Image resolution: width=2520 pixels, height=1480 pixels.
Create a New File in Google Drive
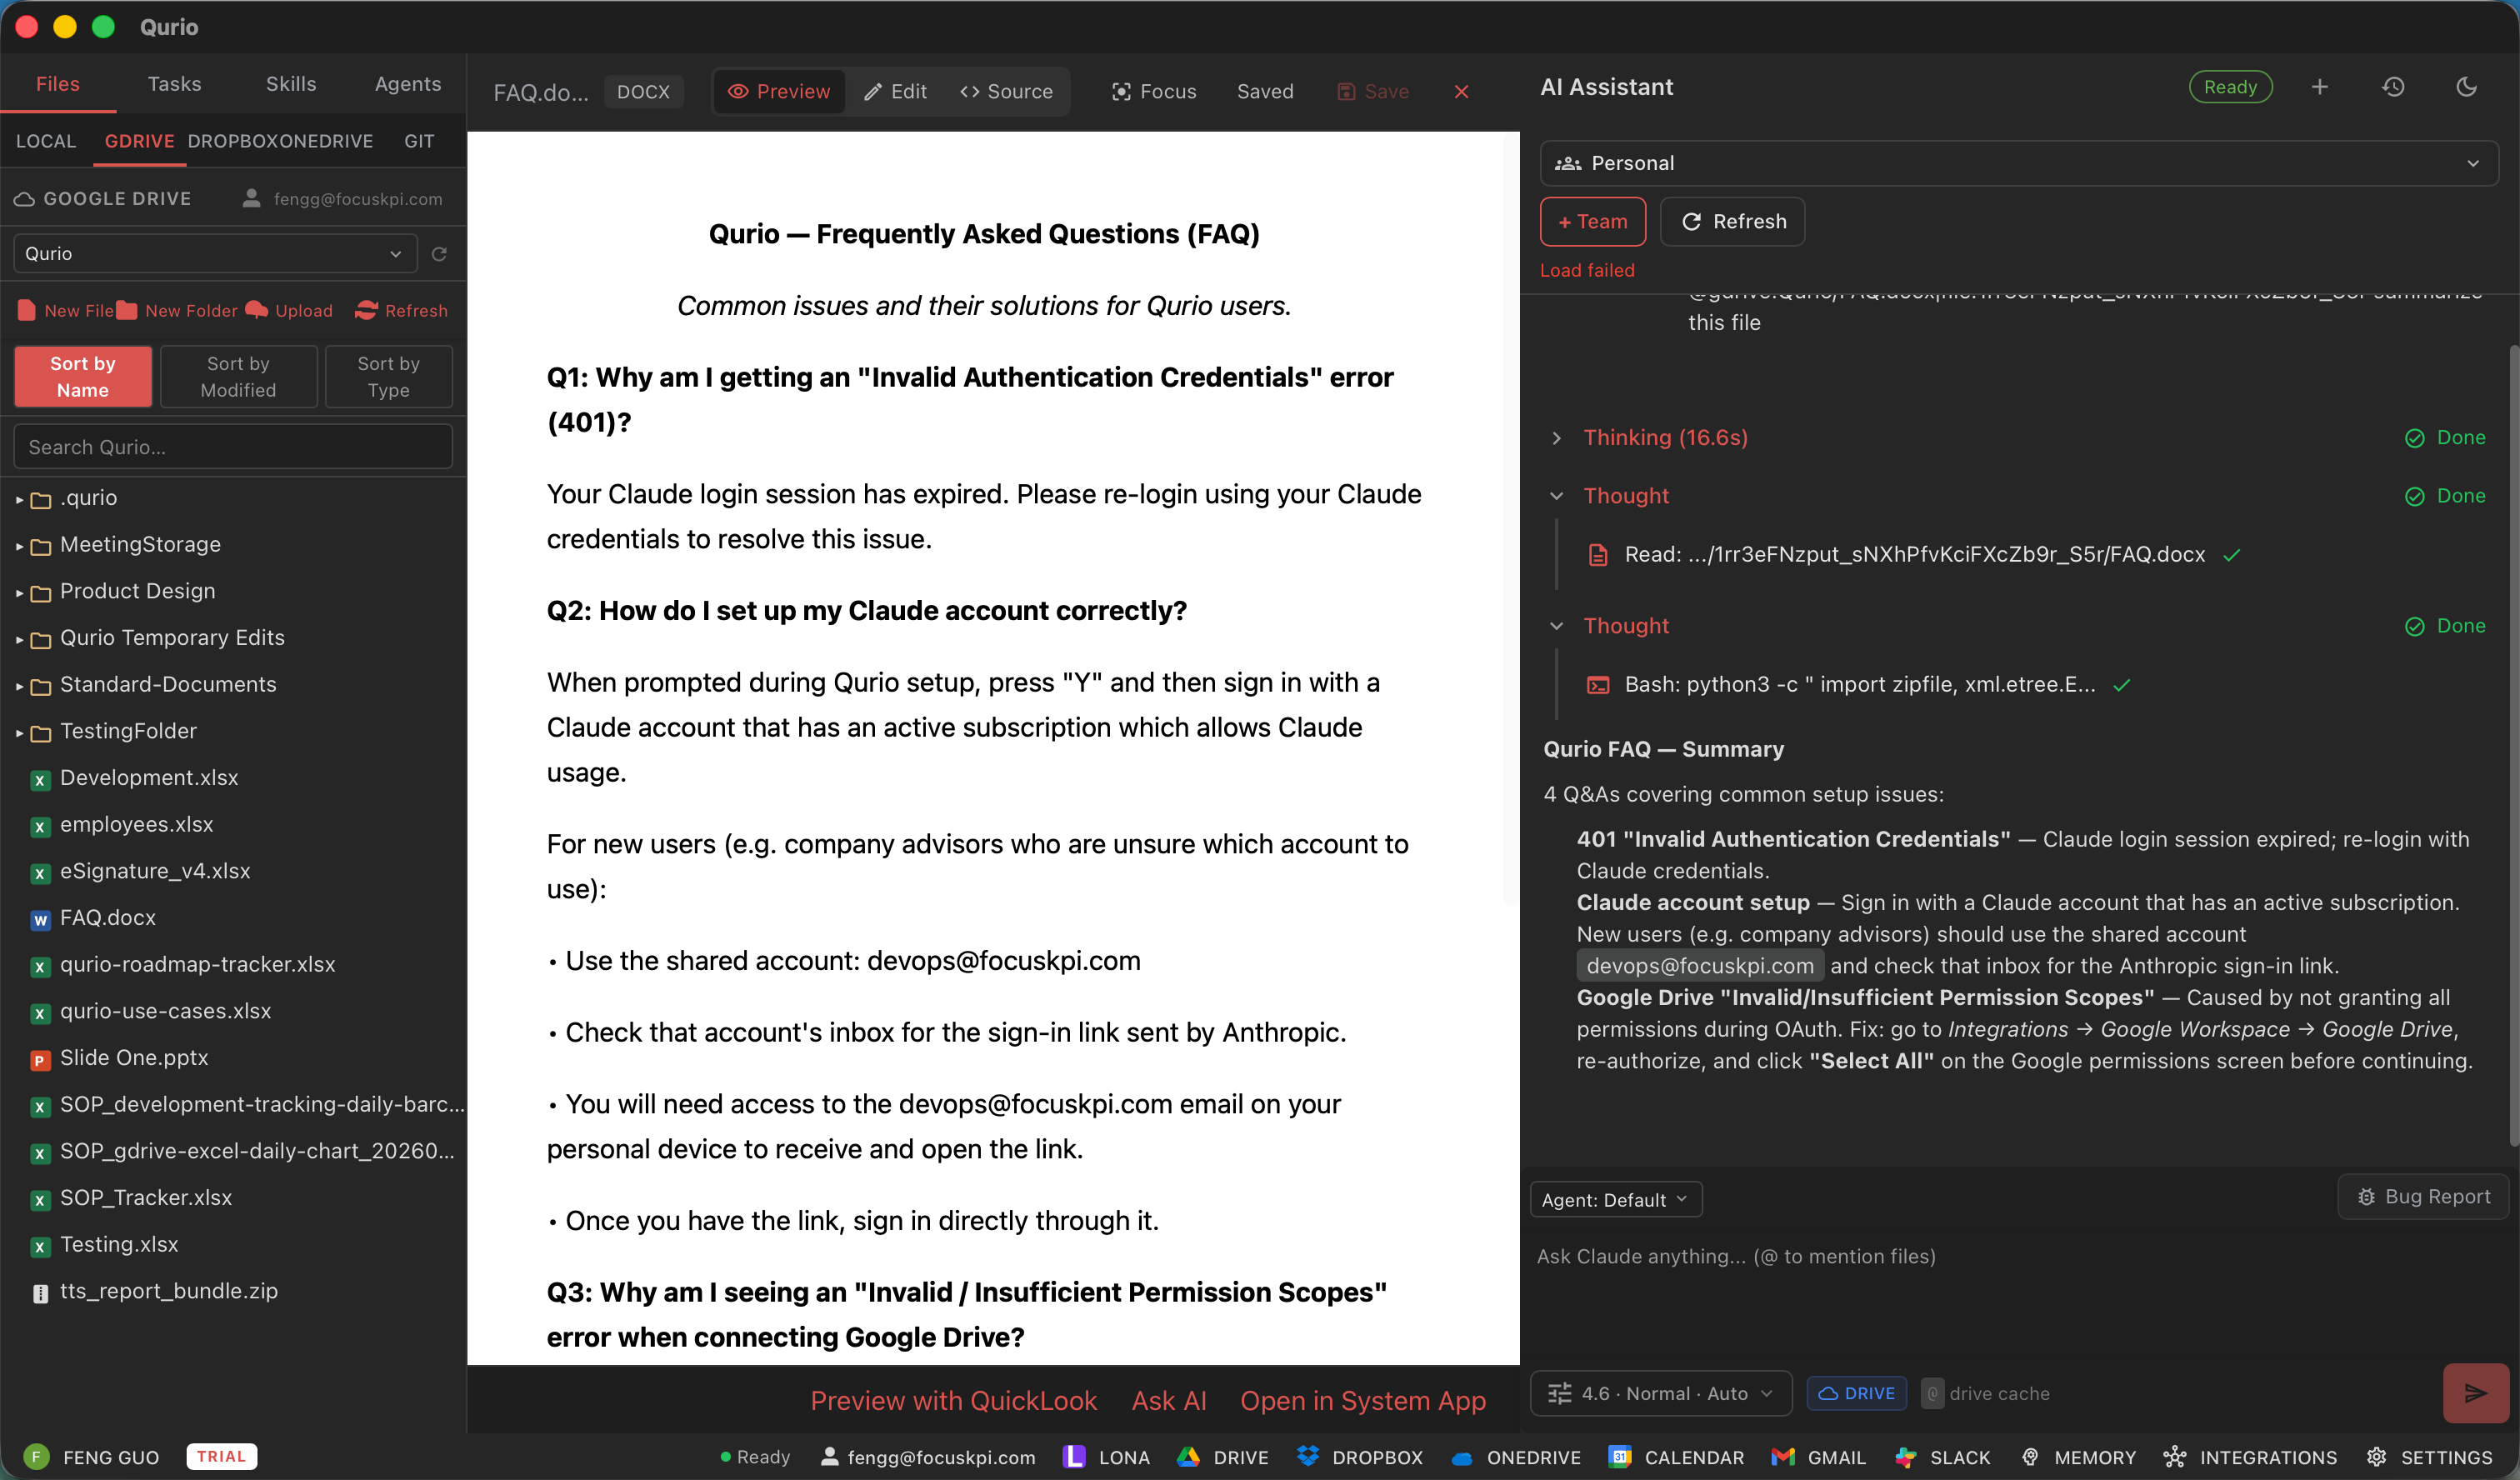[66, 311]
